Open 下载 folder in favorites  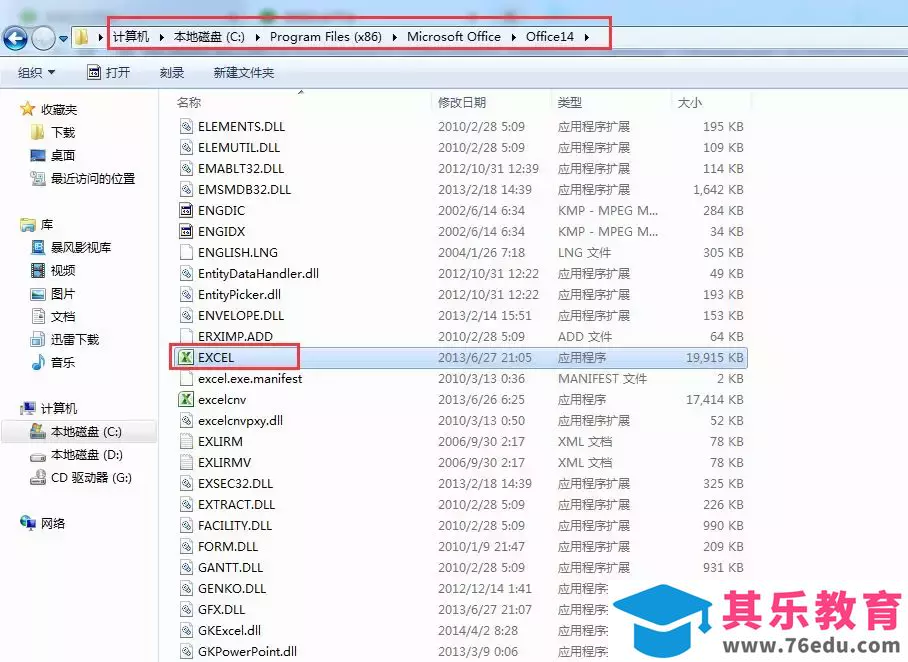(63, 132)
